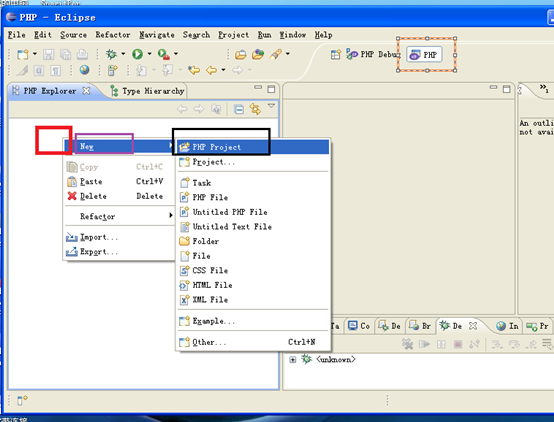
Task: Switch to the Type Hierarchy tab
Action: pos(147,91)
